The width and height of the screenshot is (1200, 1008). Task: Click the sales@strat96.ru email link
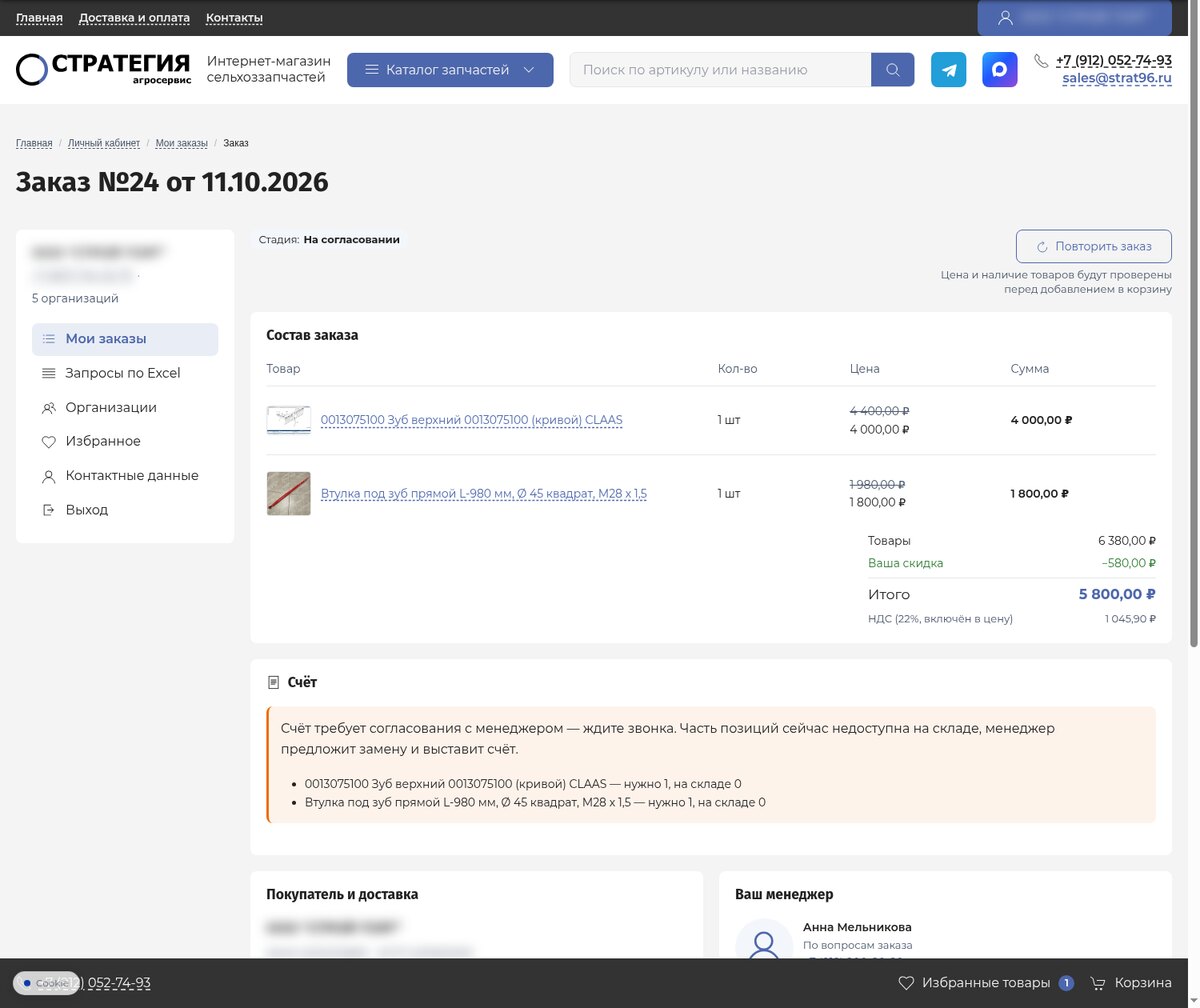1117,78
